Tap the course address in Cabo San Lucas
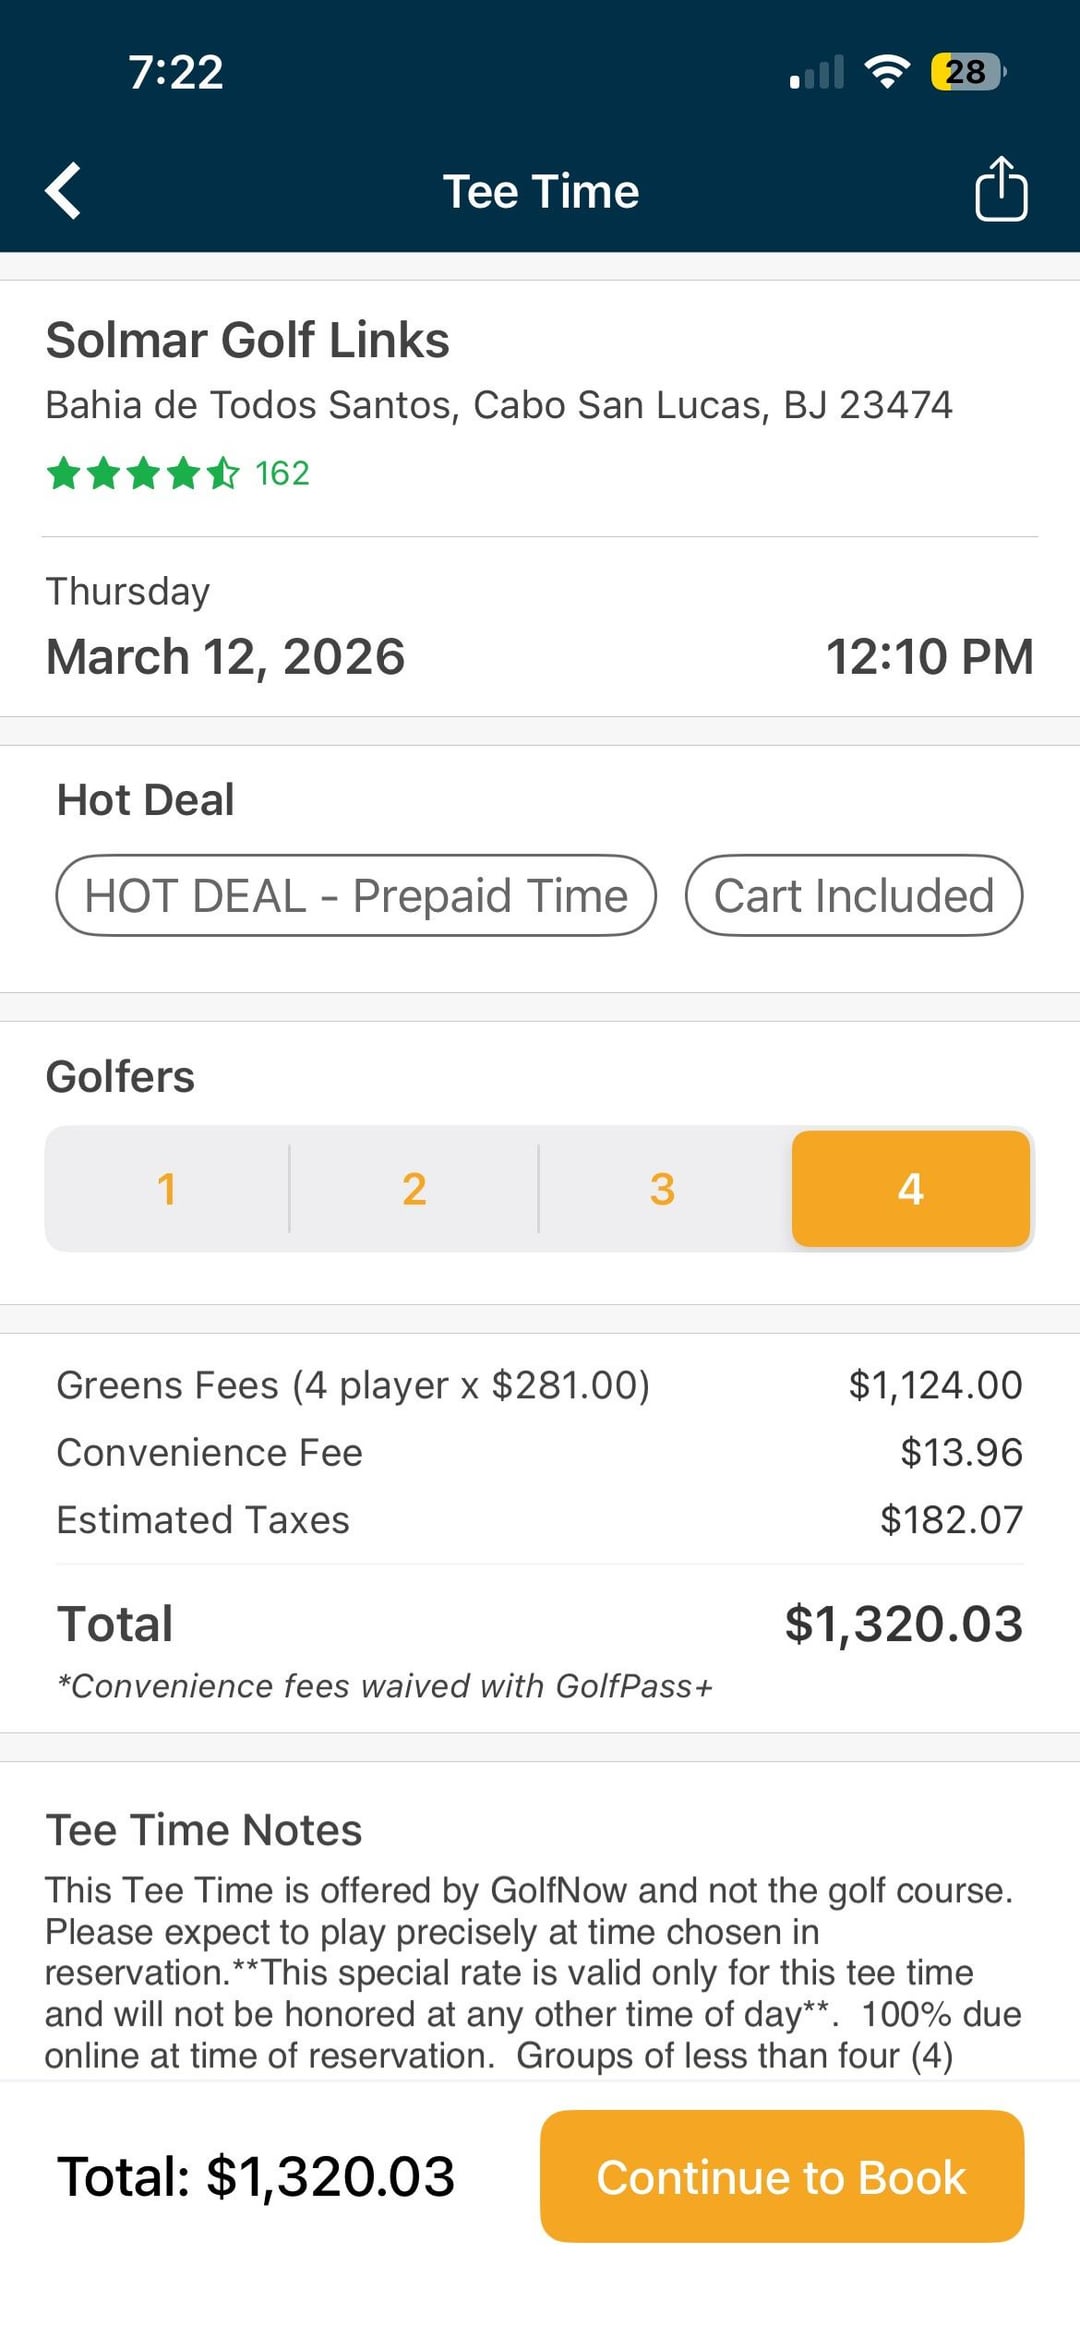This screenshot has height=2337, width=1080. click(498, 405)
